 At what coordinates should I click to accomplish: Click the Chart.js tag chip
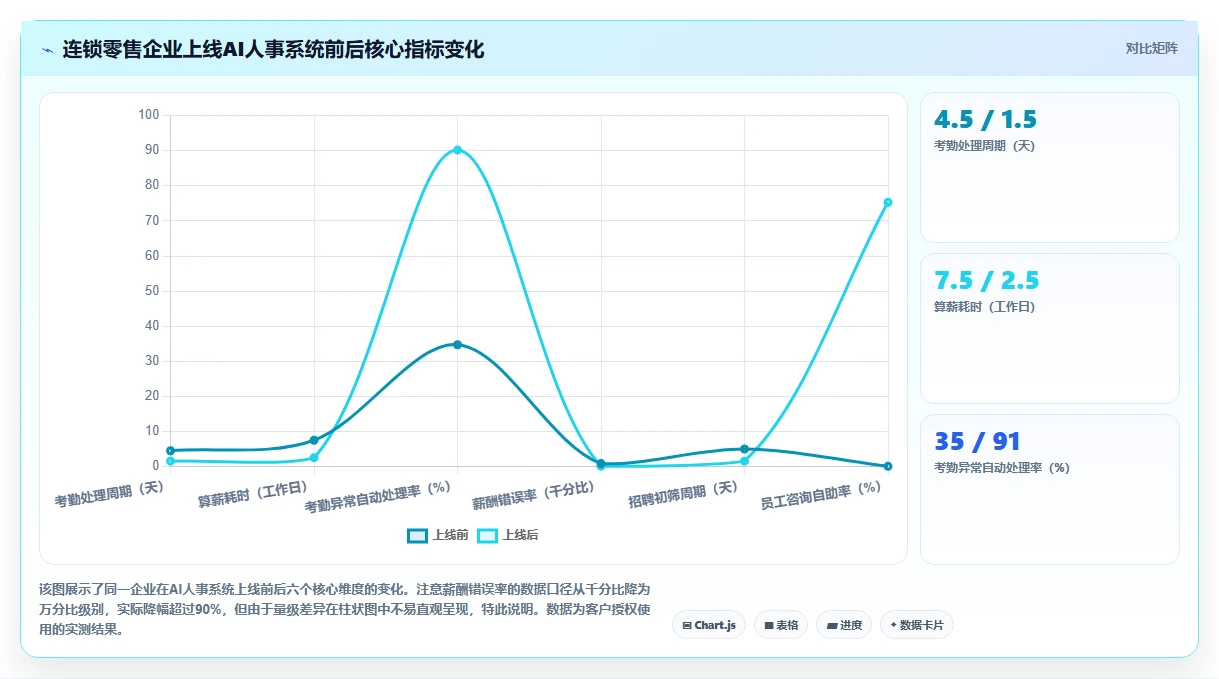point(709,625)
